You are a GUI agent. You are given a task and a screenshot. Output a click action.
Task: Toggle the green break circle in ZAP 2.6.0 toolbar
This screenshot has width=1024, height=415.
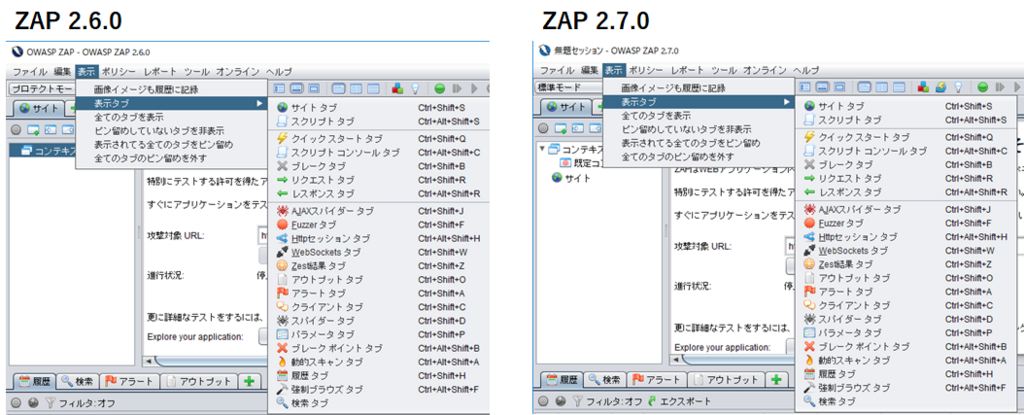pyautogui.click(x=440, y=88)
